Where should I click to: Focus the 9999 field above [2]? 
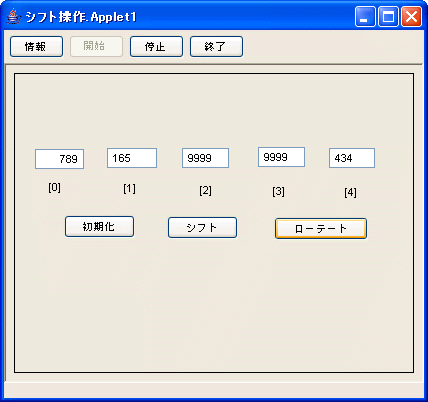[205, 158]
